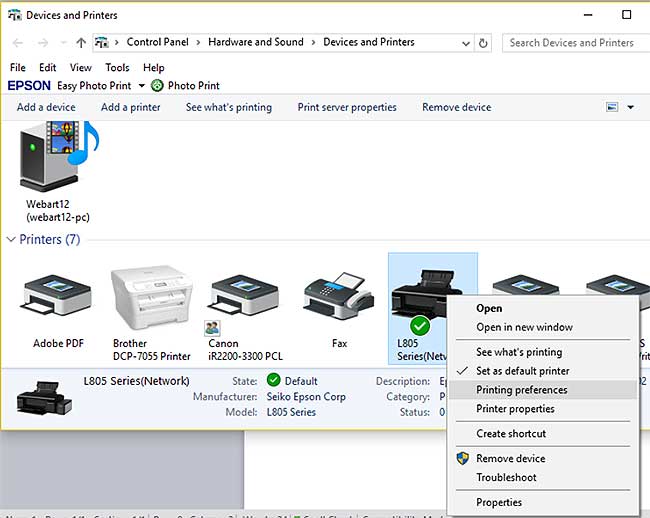Click See what's printing toolbar button
Screen dimensions: 650x518
pyautogui.click(x=229, y=107)
